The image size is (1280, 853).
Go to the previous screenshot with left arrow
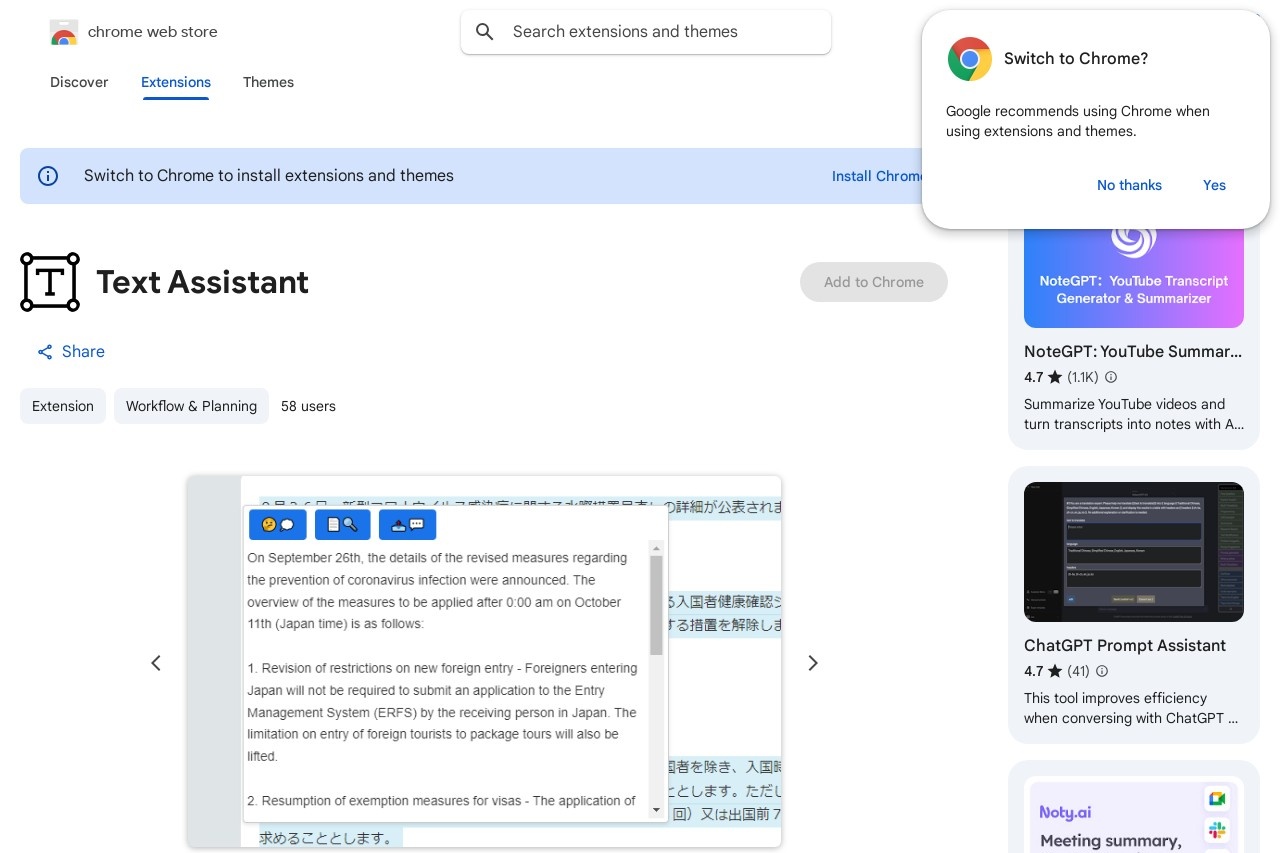(x=156, y=663)
